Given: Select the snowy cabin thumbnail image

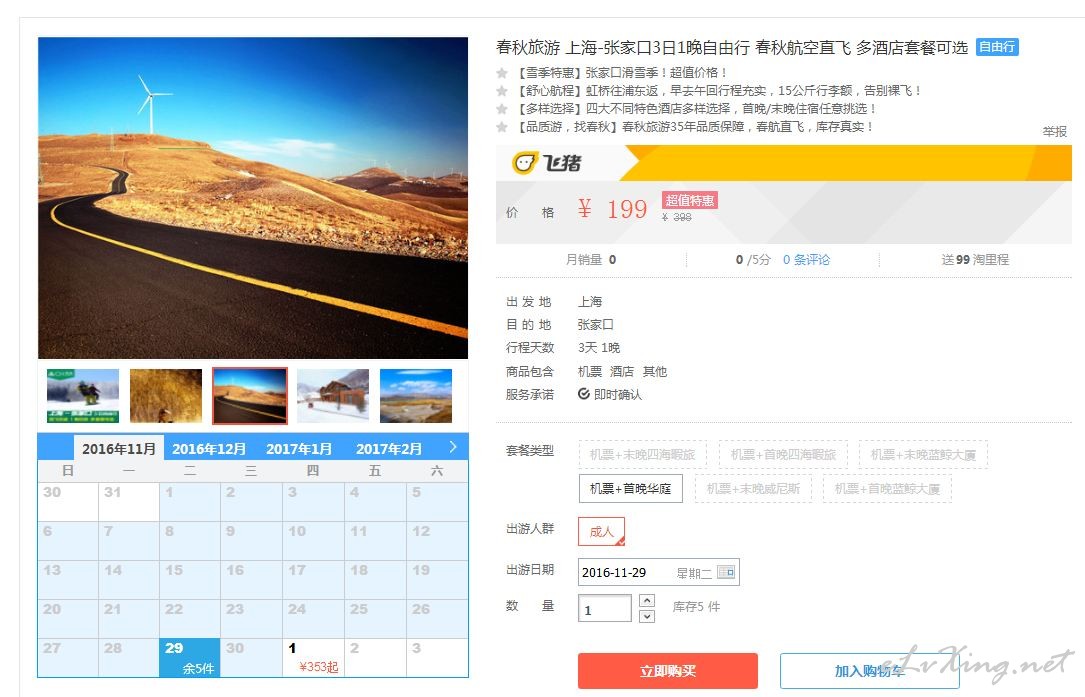Looking at the screenshot, I should tap(333, 396).
